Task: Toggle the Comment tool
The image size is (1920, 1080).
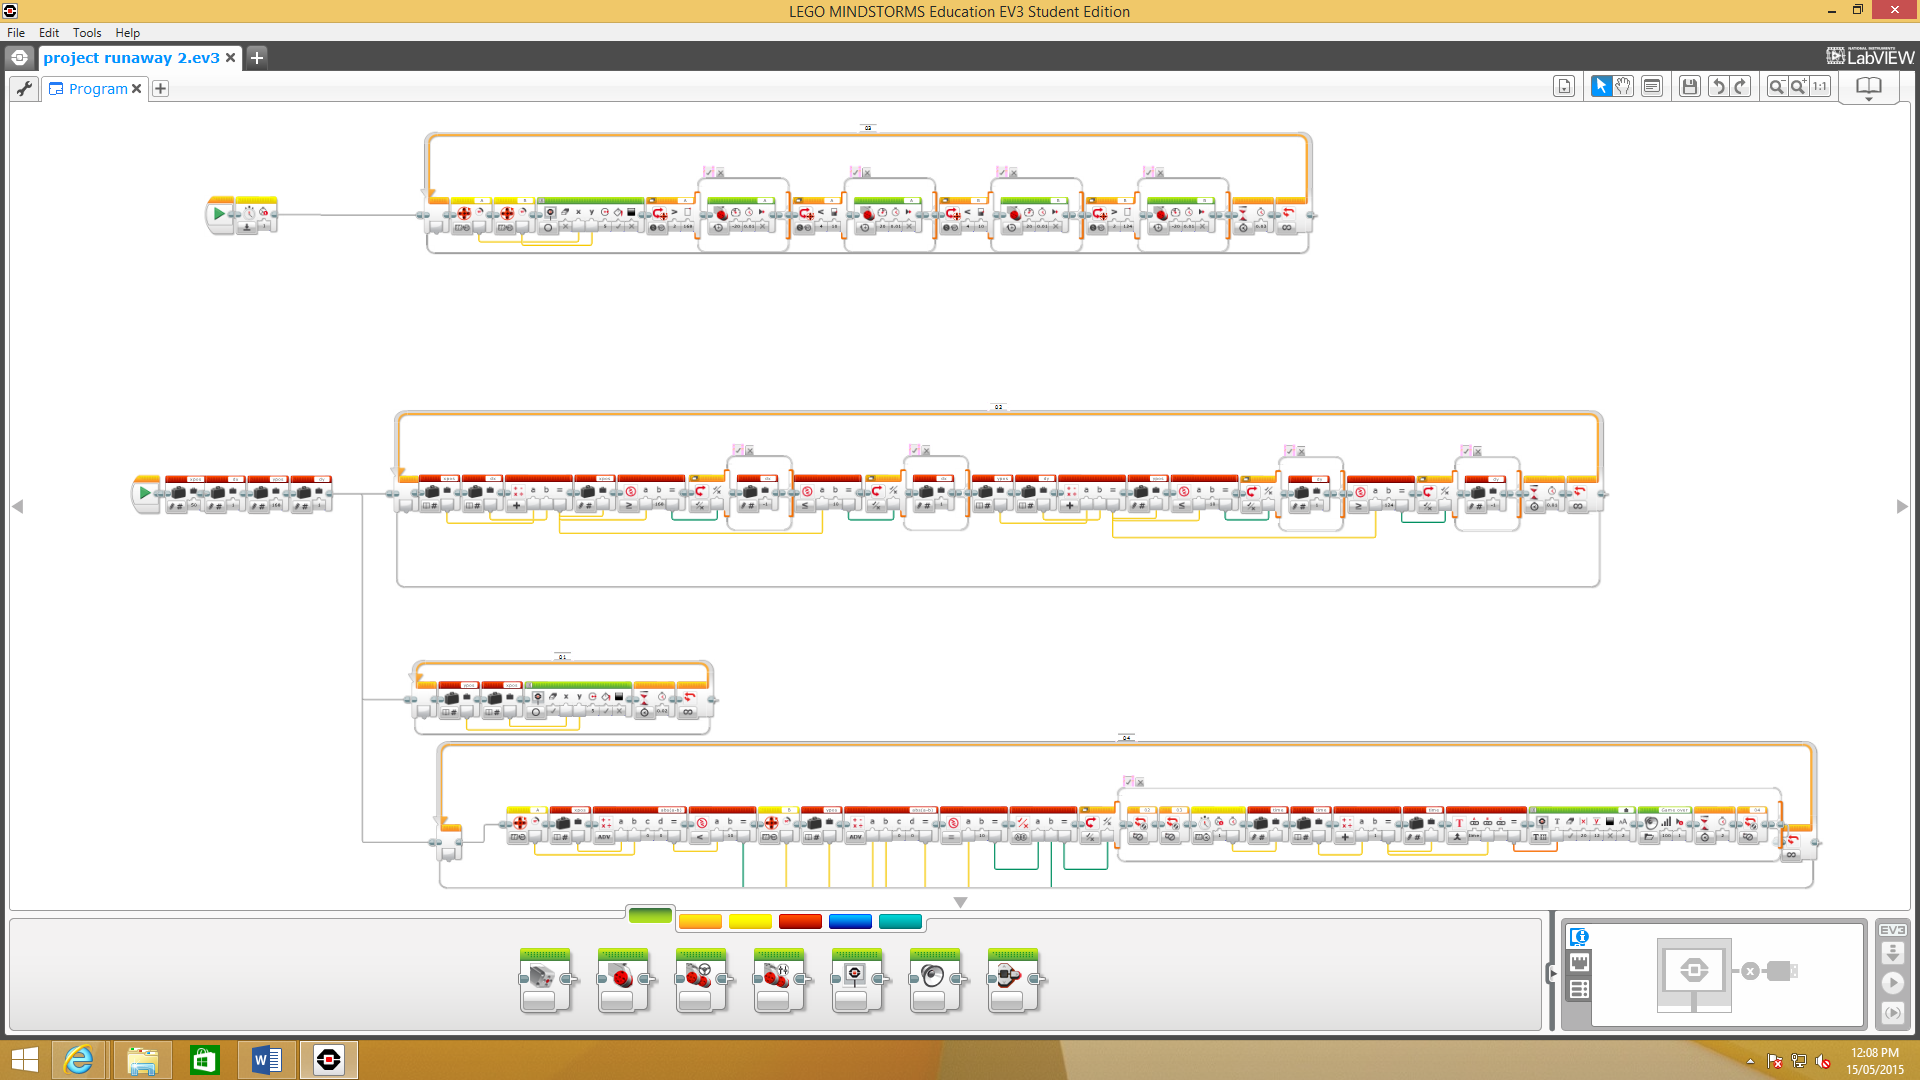Action: [1652, 87]
